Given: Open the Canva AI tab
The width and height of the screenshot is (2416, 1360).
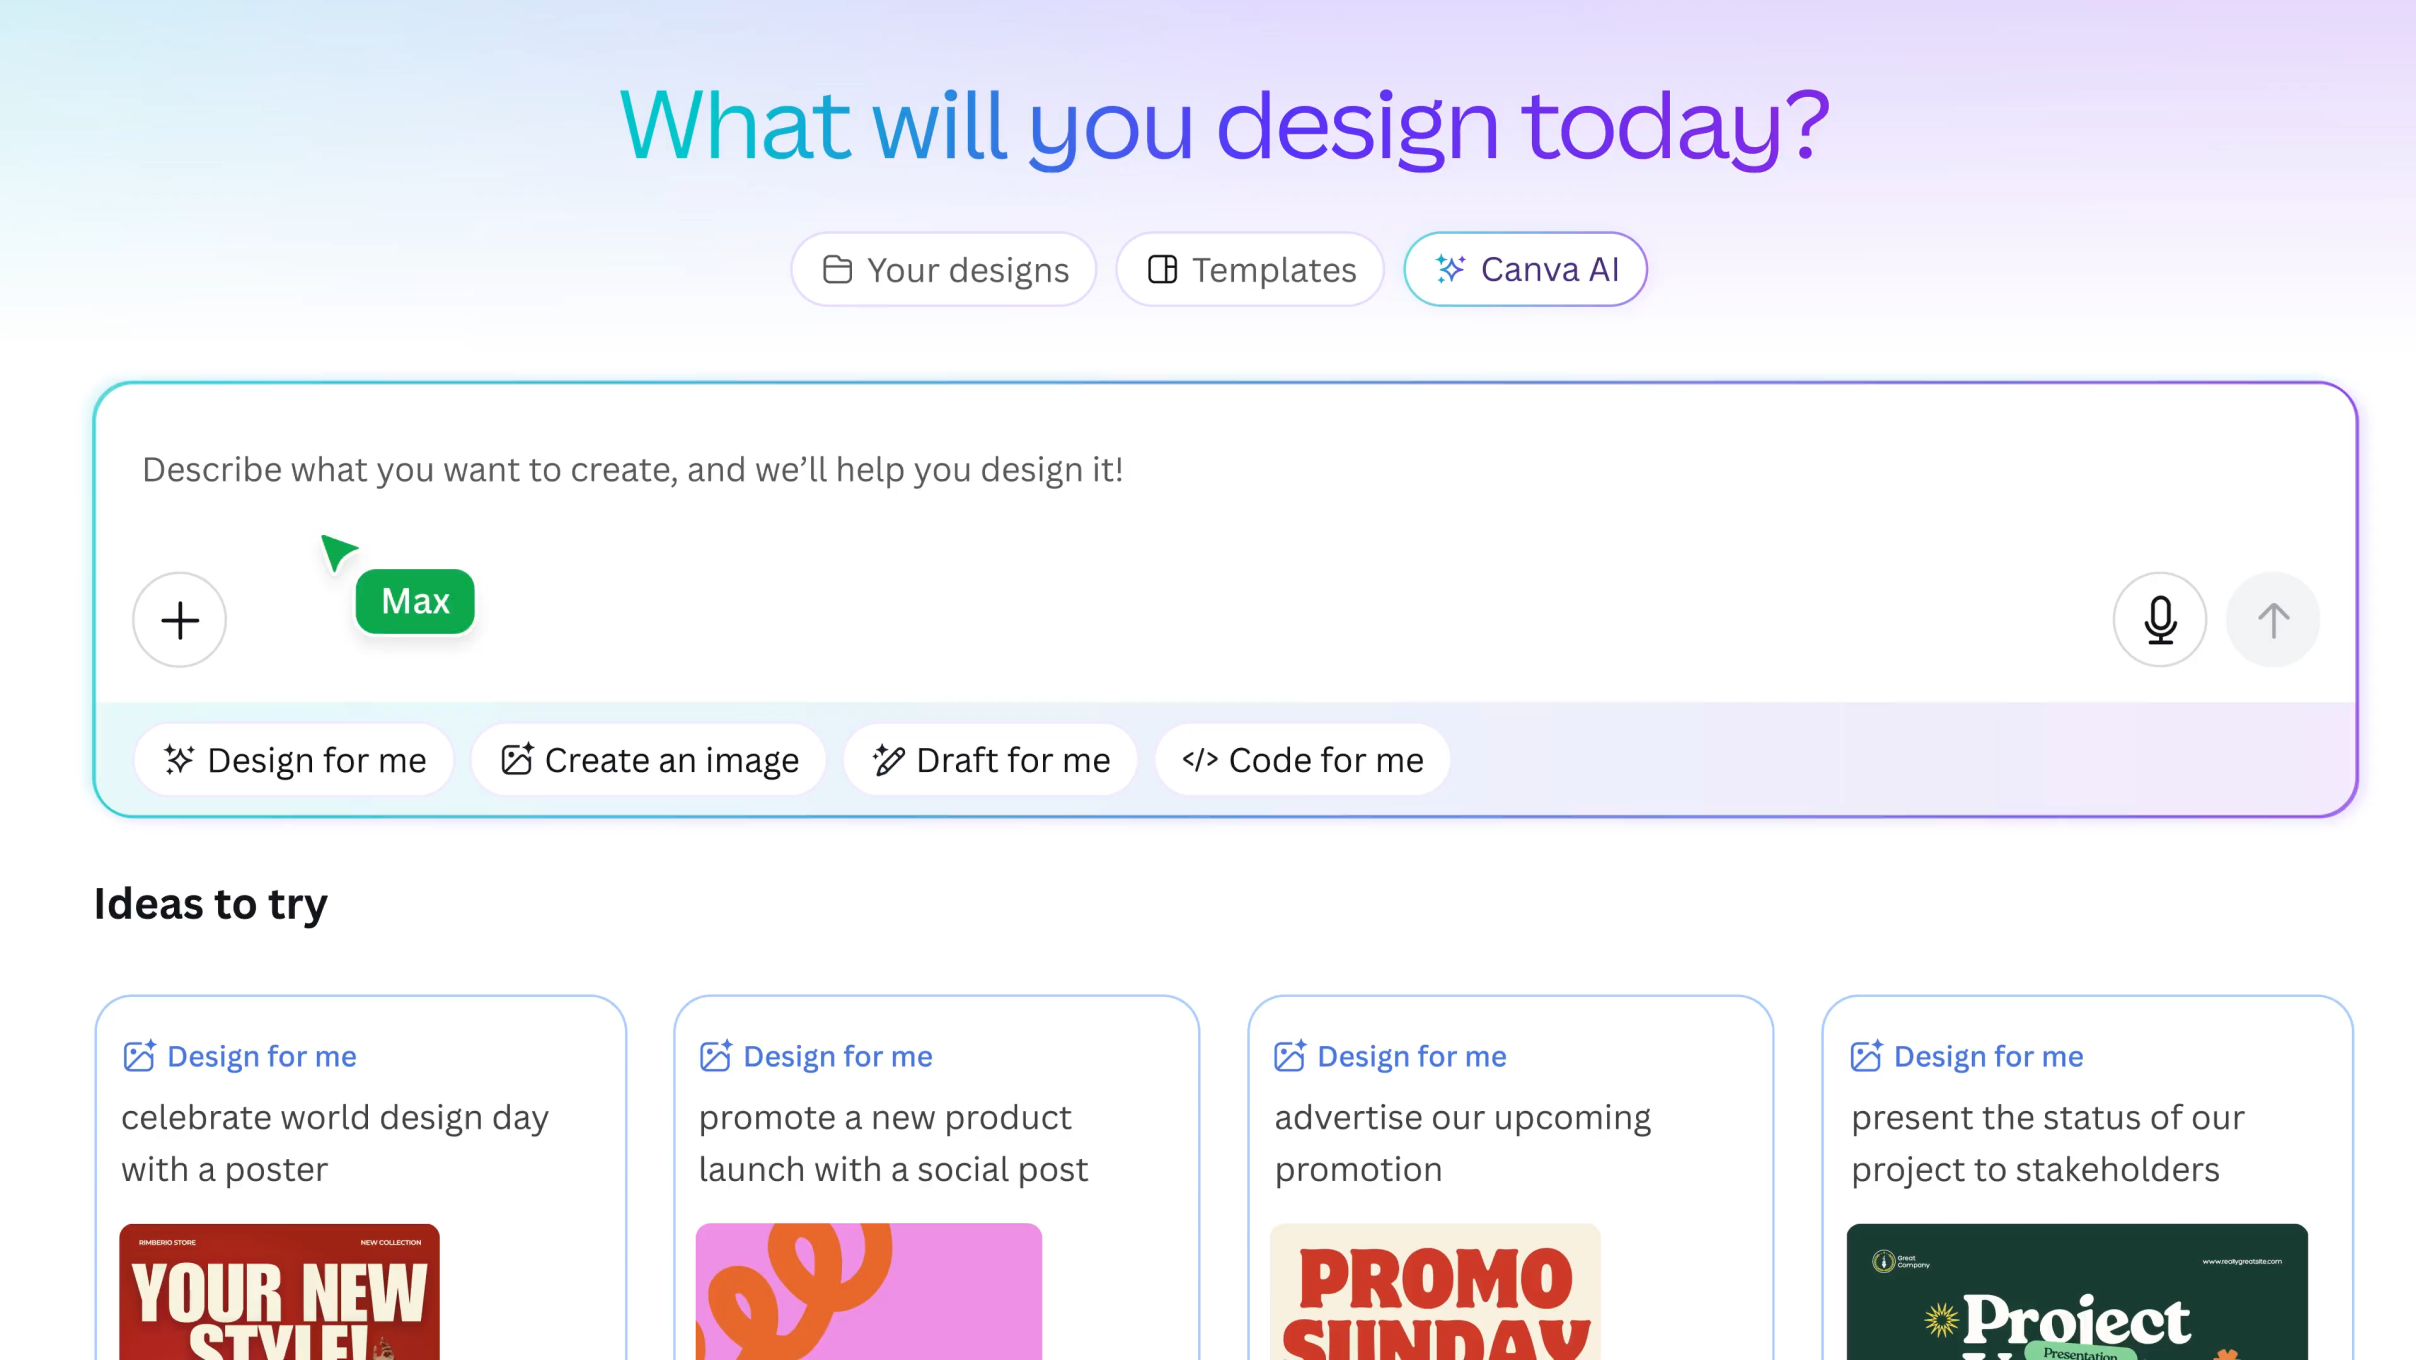Looking at the screenshot, I should (1524, 269).
